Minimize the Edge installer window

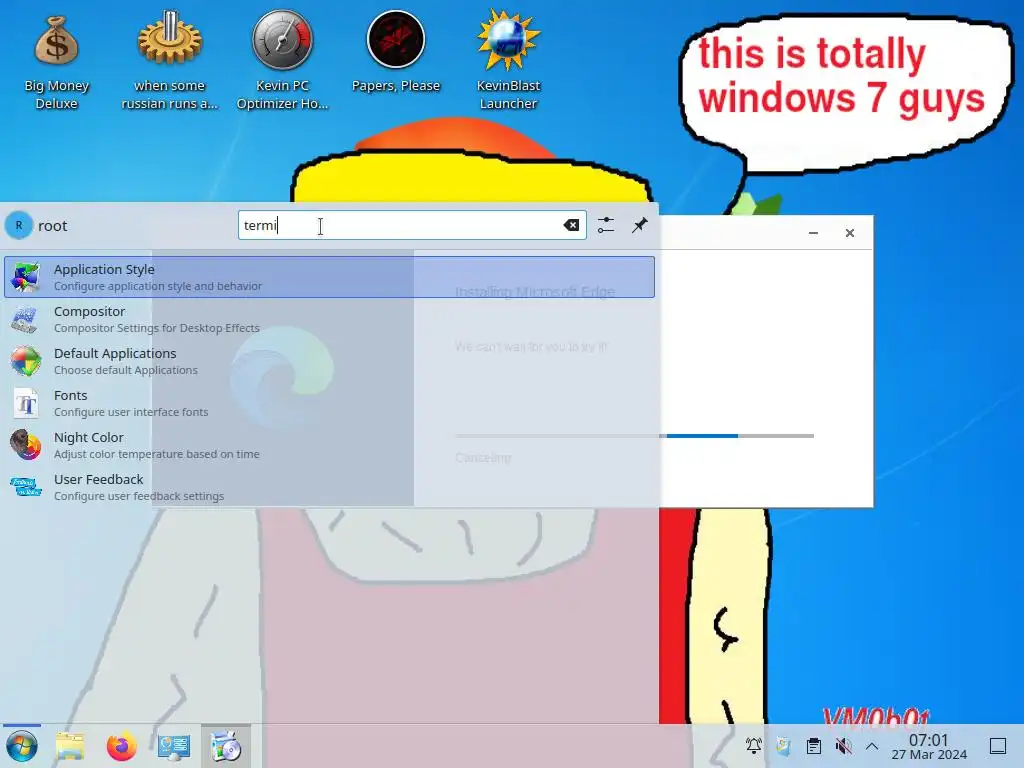(x=813, y=233)
